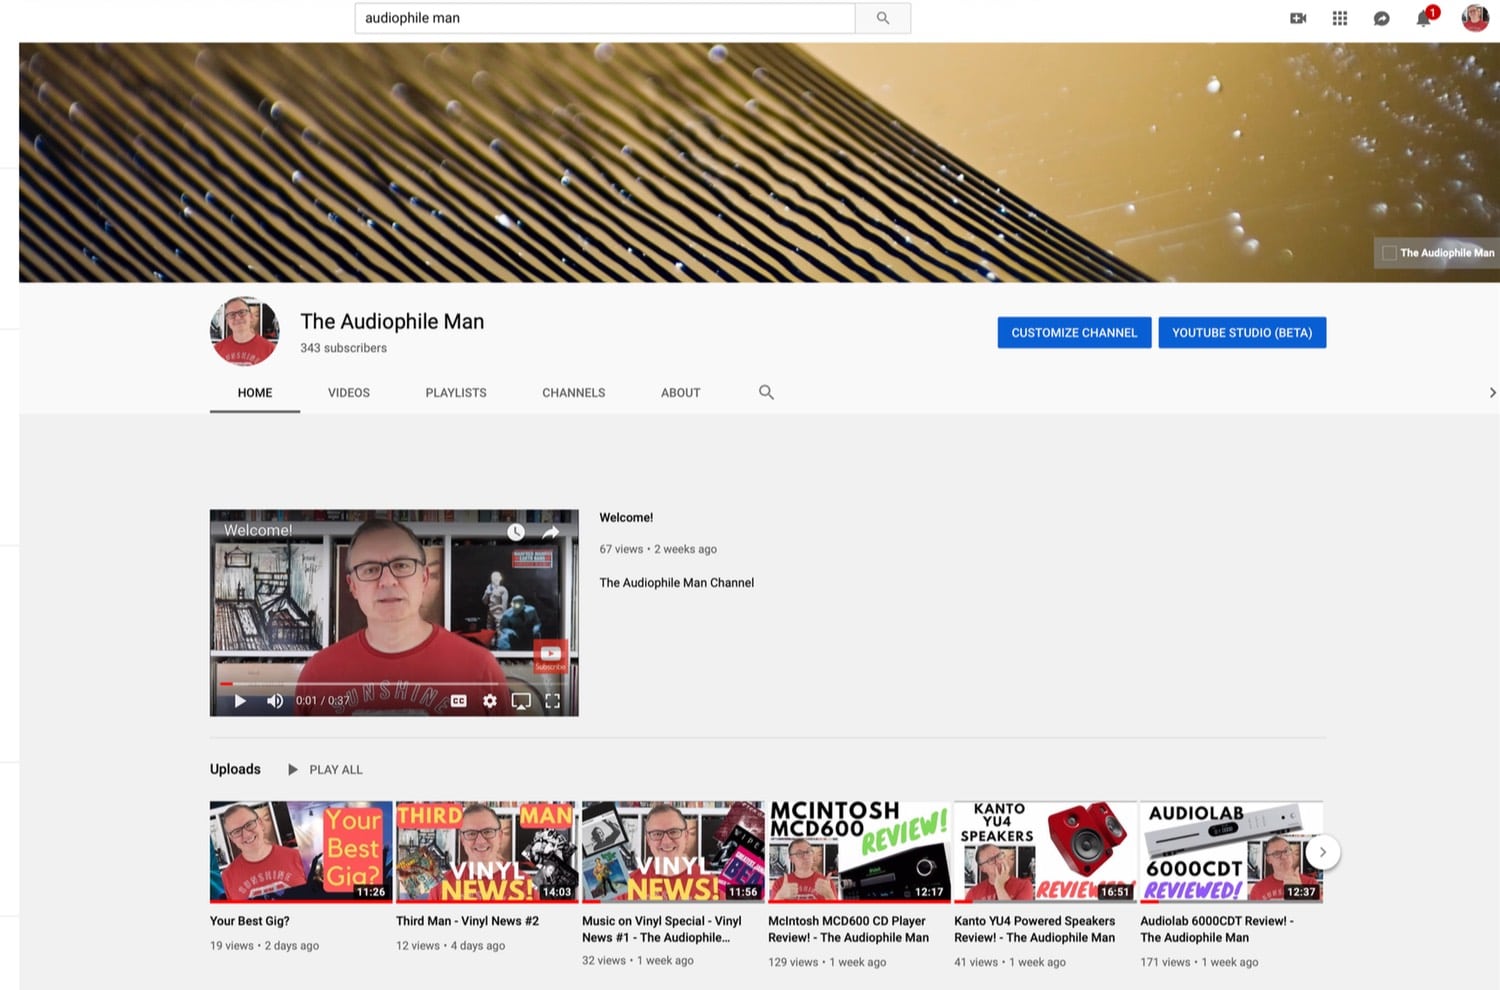Switch to the Videos tab
The image size is (1500, 990).
[349, 393]
